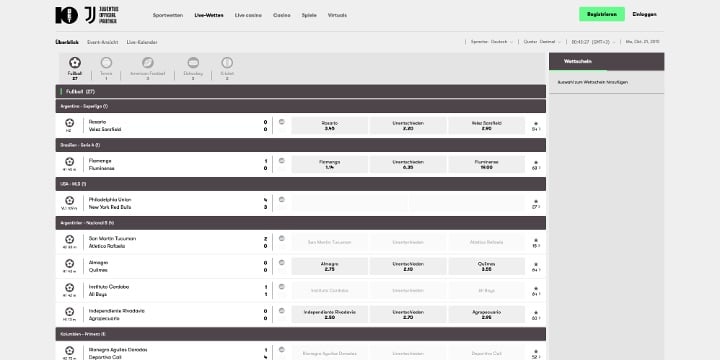Open match stats icon for San Martin Tucuman
The height and width of the screenshot is (360, 720).
[x=281, y=238]
